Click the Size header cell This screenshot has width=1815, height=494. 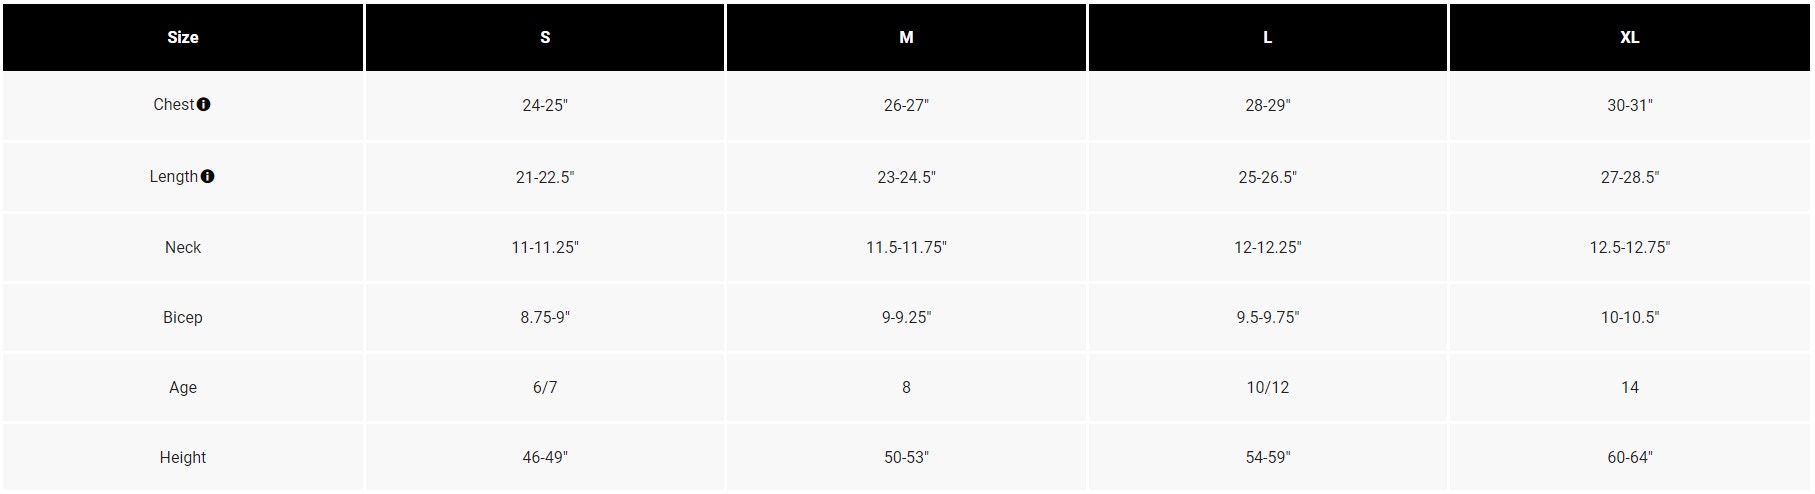coord(183,37)
